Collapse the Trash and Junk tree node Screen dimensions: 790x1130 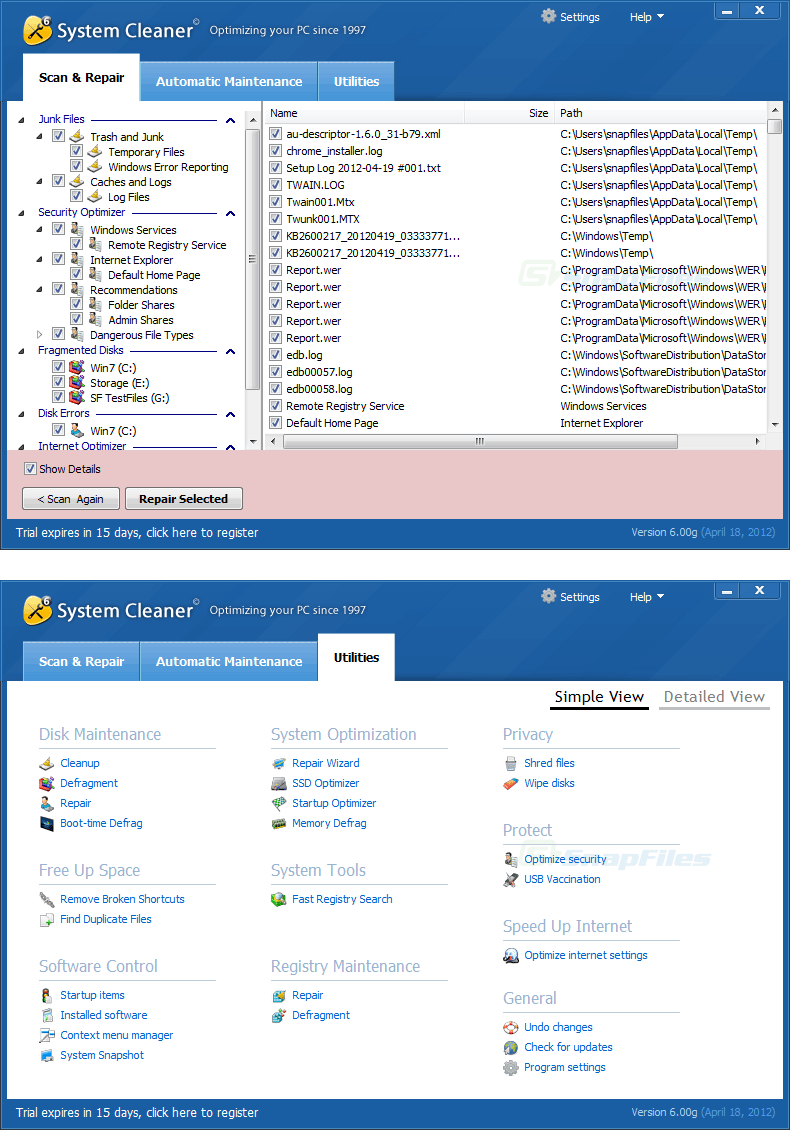(x=40, y=136)
